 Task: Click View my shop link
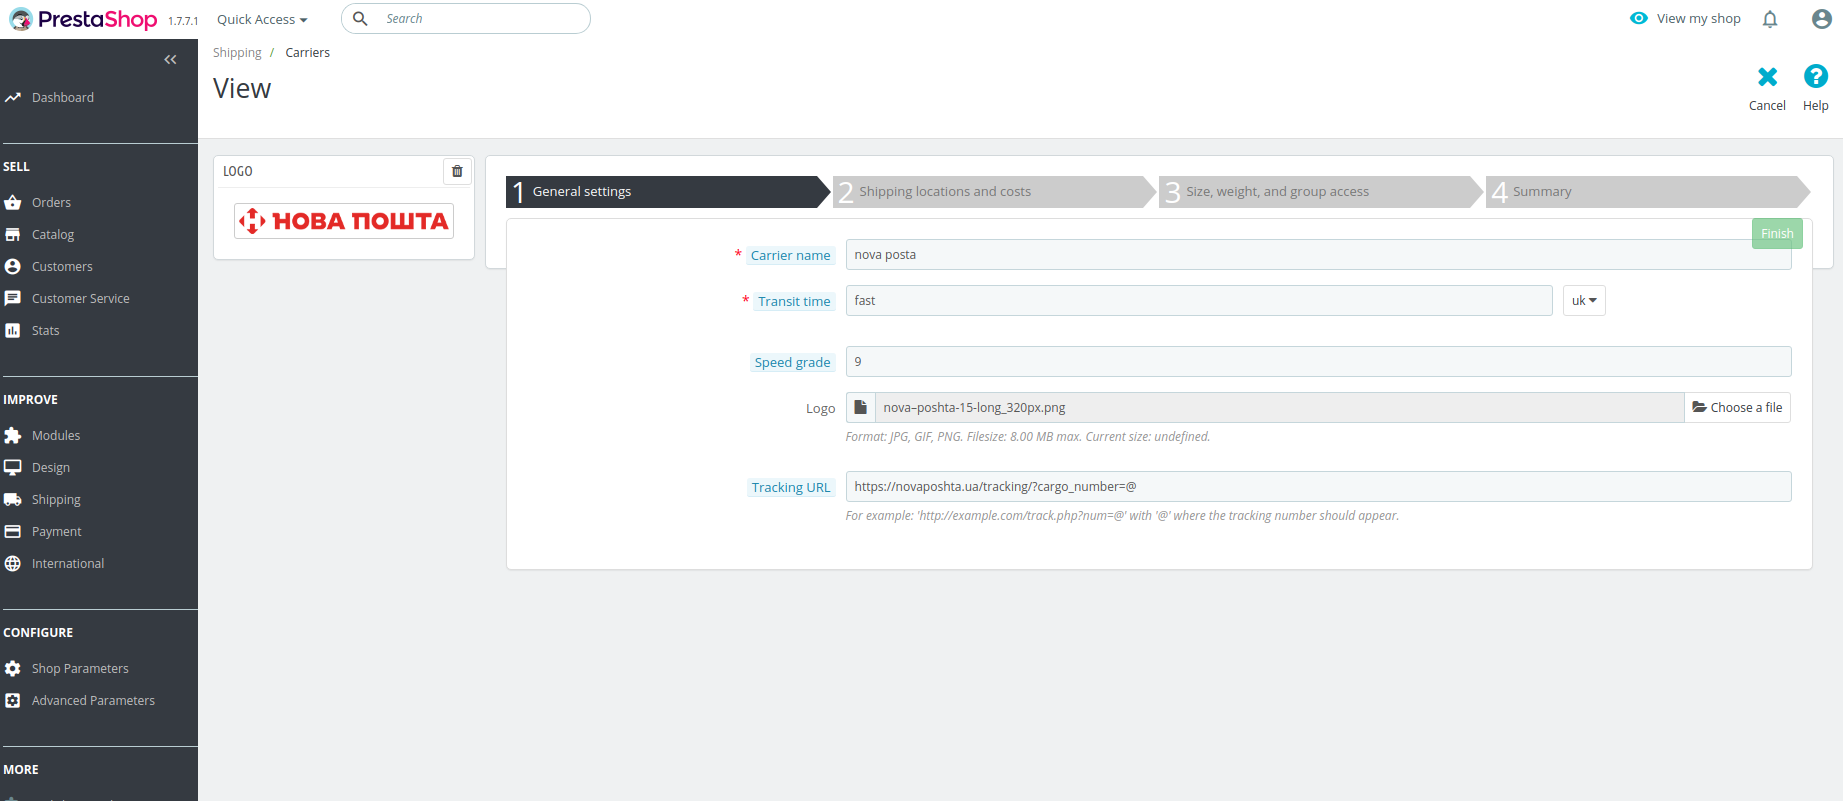point(1698,19)
